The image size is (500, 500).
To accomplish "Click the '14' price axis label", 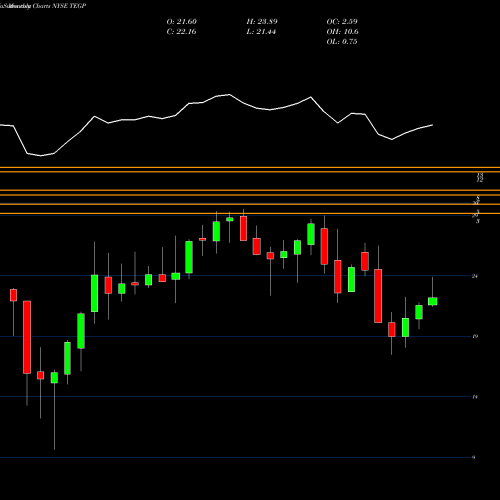I will [475, 397].
